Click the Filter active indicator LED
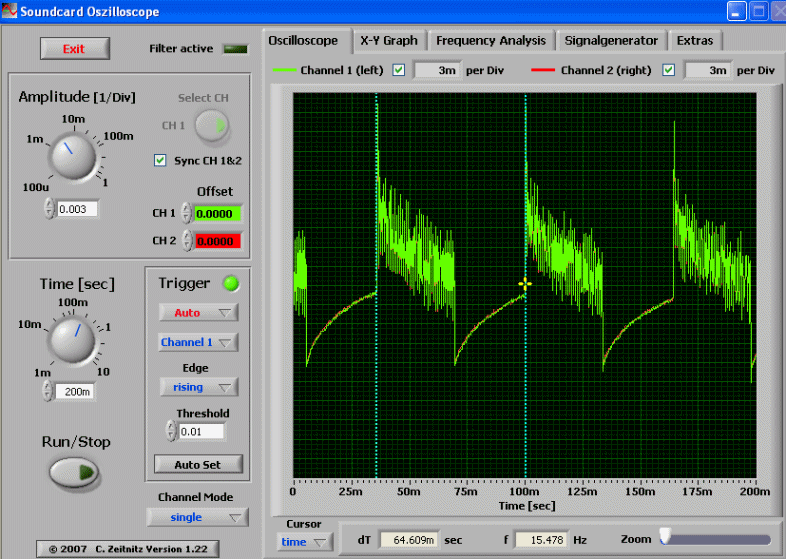Image resolution: width=786 pixels, height=559 pixels. (x=236, y=49)
